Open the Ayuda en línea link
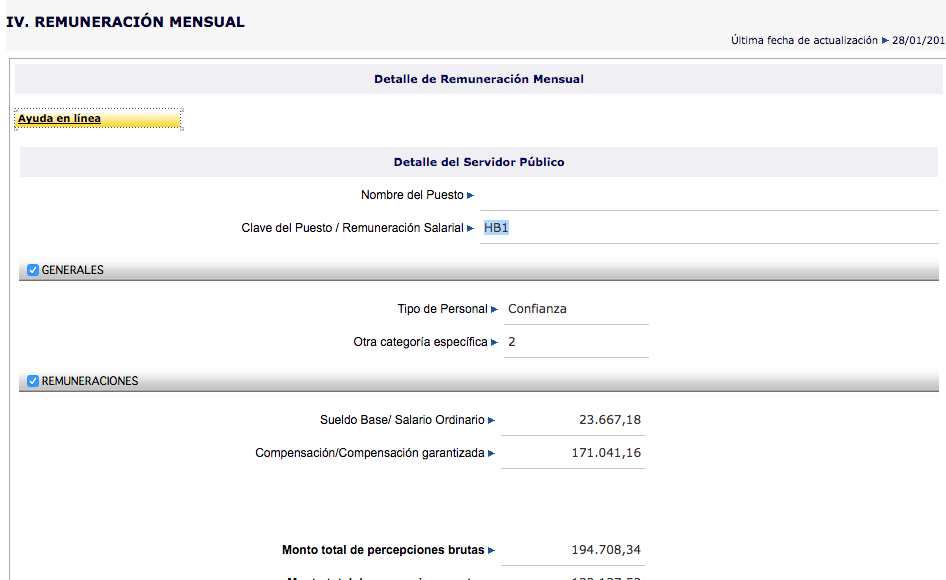Image resolution: width=946 pixels, height=580 pixels. tap(59, 119)
